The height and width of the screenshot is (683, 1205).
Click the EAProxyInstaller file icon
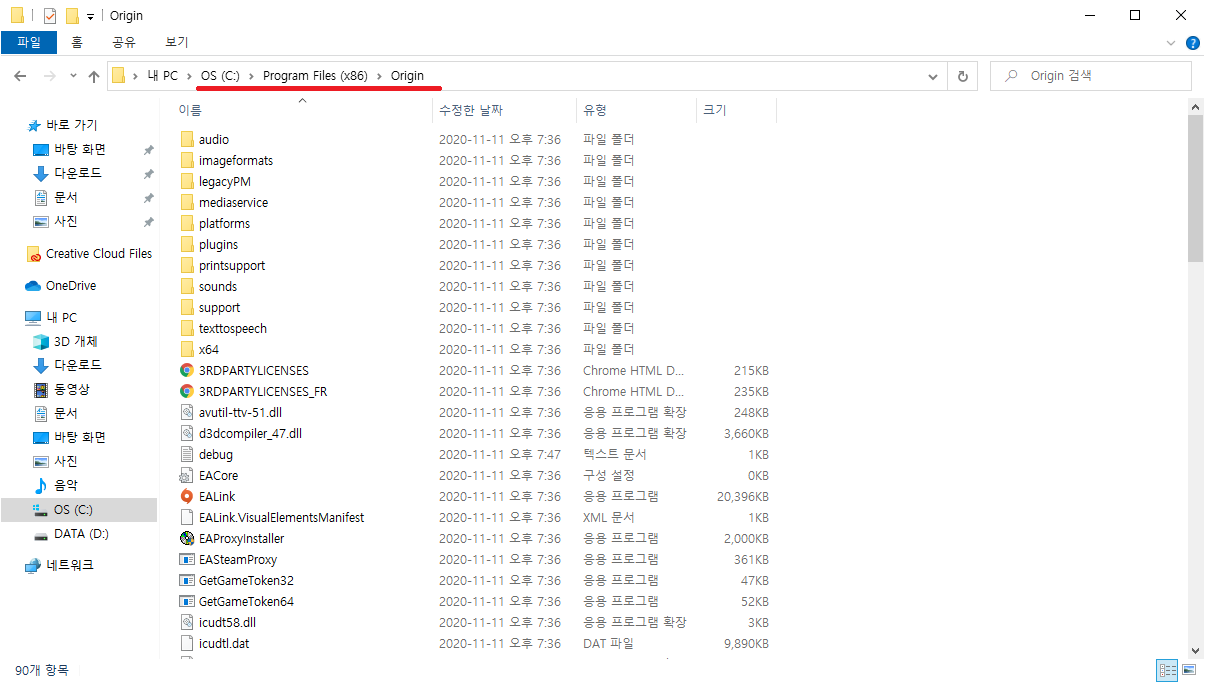click(186, 538)
